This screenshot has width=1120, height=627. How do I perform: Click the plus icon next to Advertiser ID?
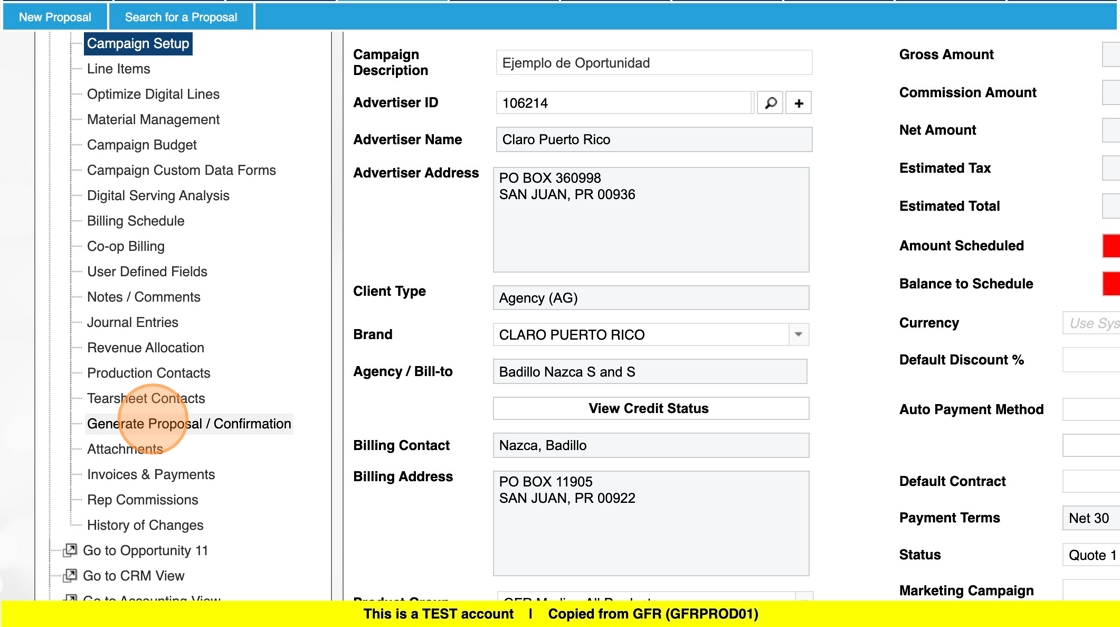[x=799, y=103]
